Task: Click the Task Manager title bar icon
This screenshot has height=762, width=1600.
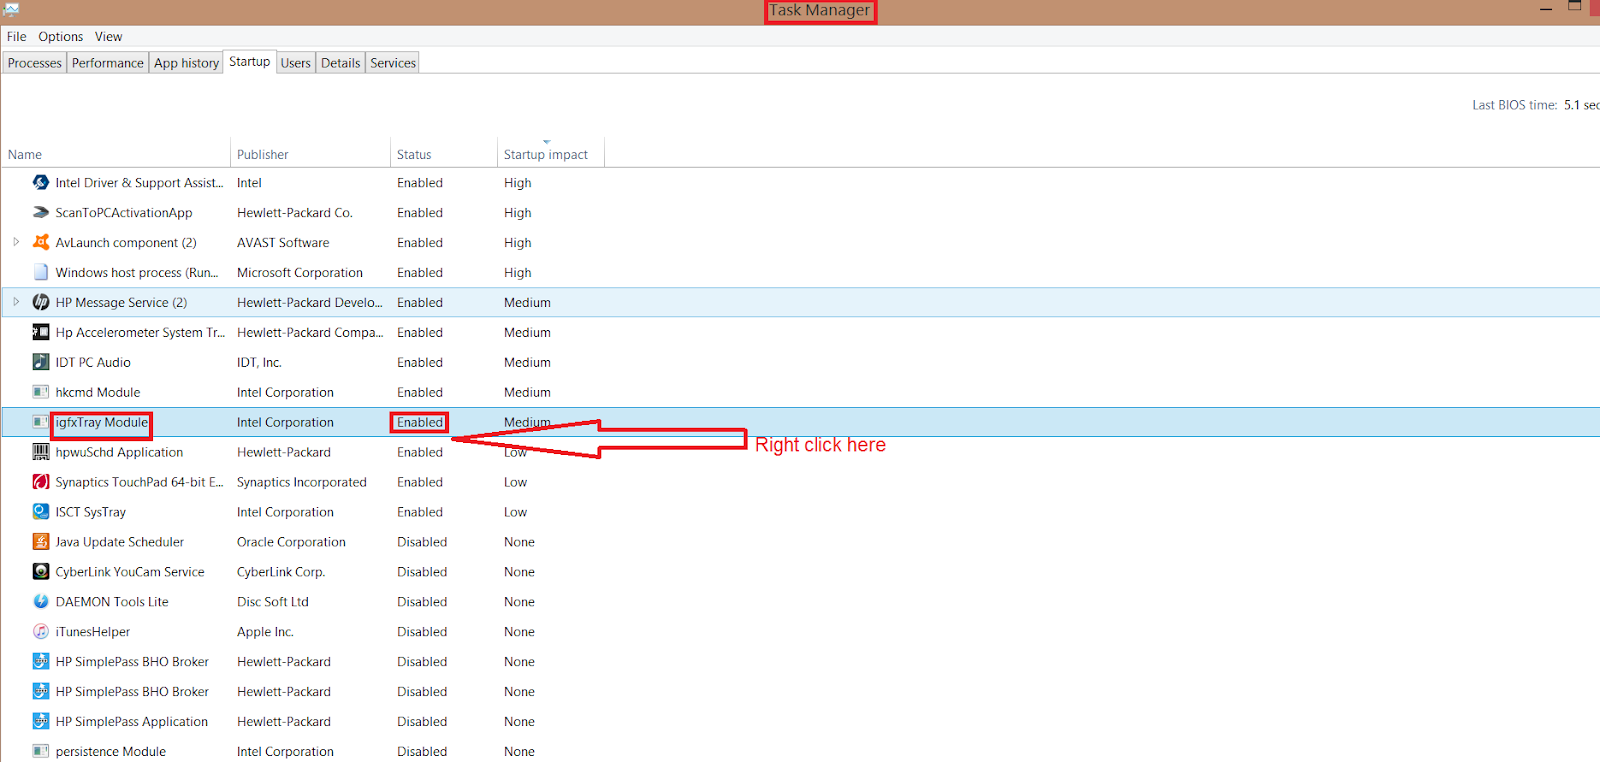Action: 11,10
